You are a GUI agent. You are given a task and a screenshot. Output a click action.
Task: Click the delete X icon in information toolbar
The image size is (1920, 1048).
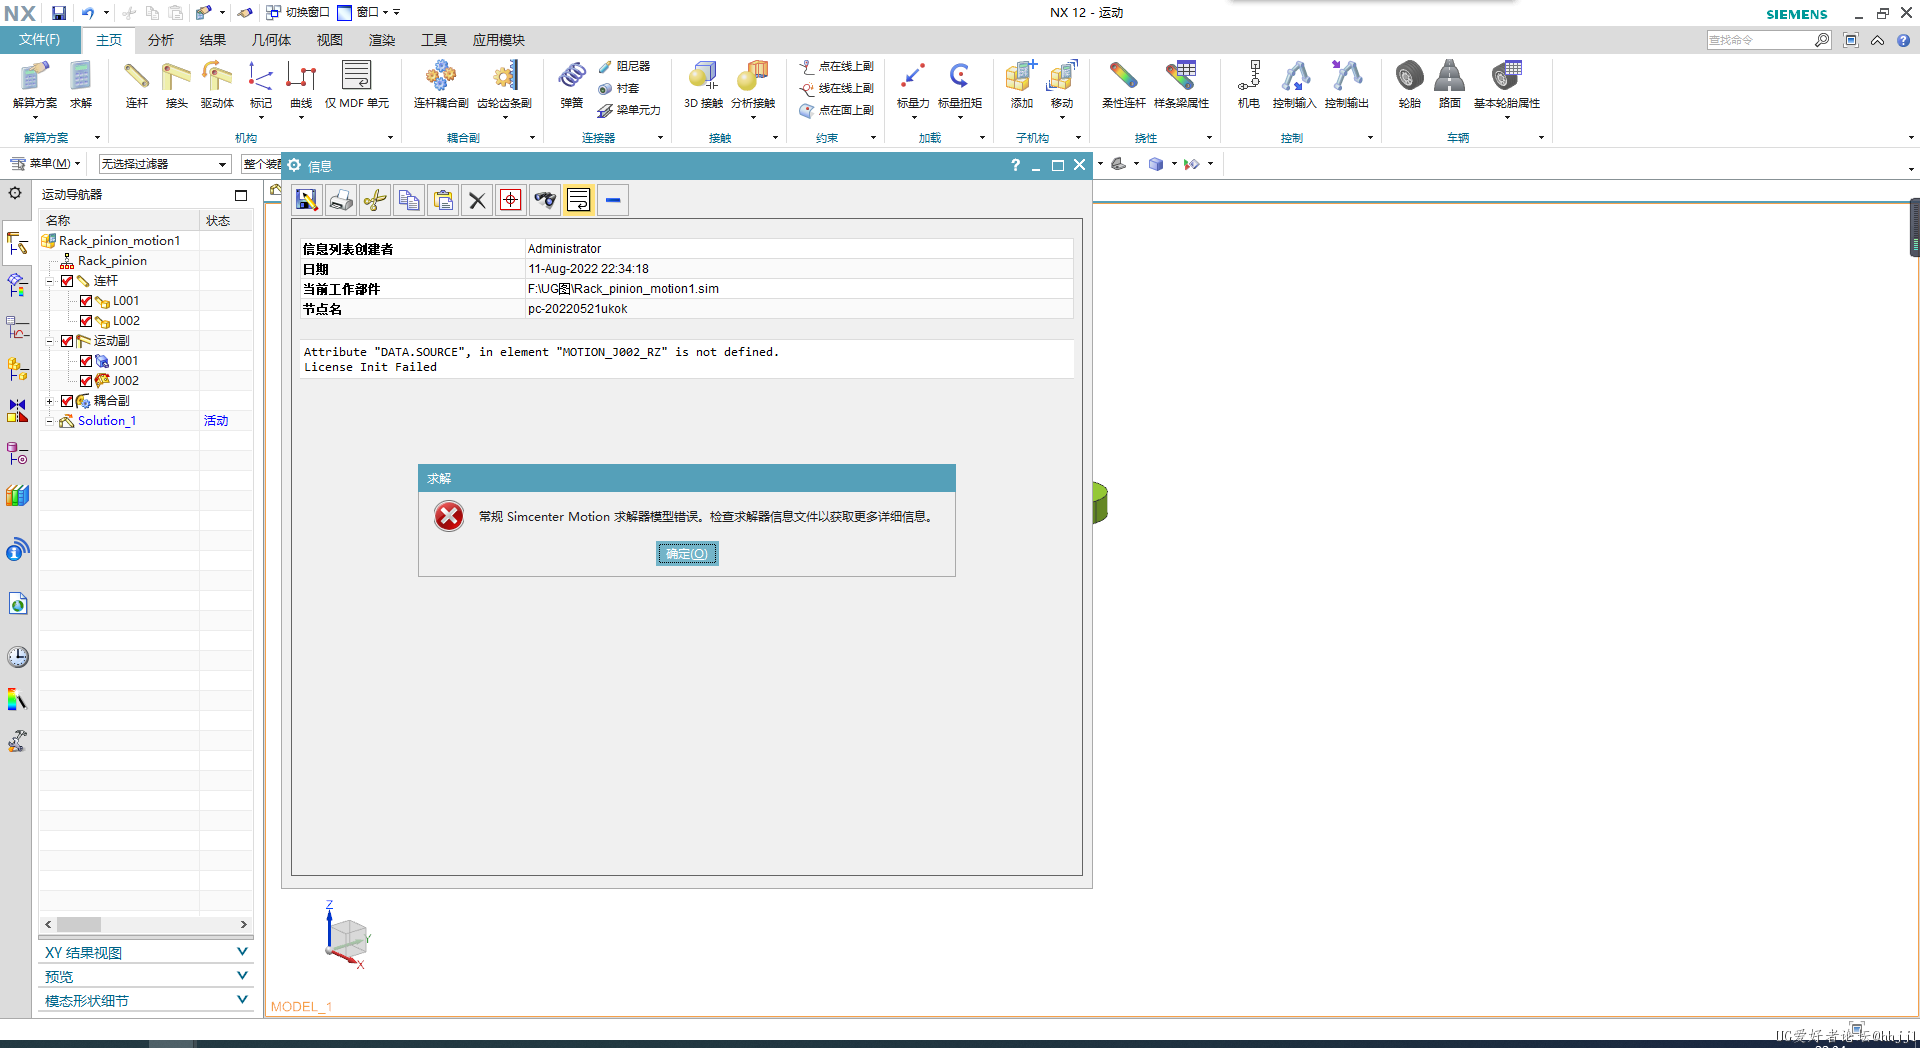coord(477,200)
